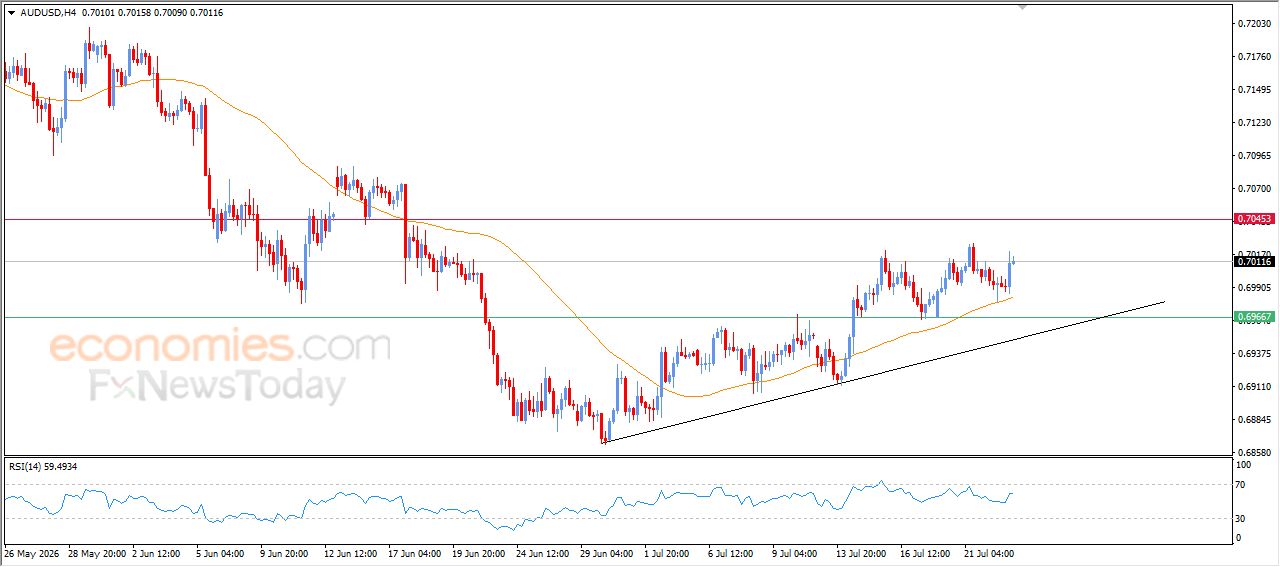The height and width of the screenshot is (567, 1280).
Task: Select the gray chart shift triangle marker
Action: coord(1022,7)
